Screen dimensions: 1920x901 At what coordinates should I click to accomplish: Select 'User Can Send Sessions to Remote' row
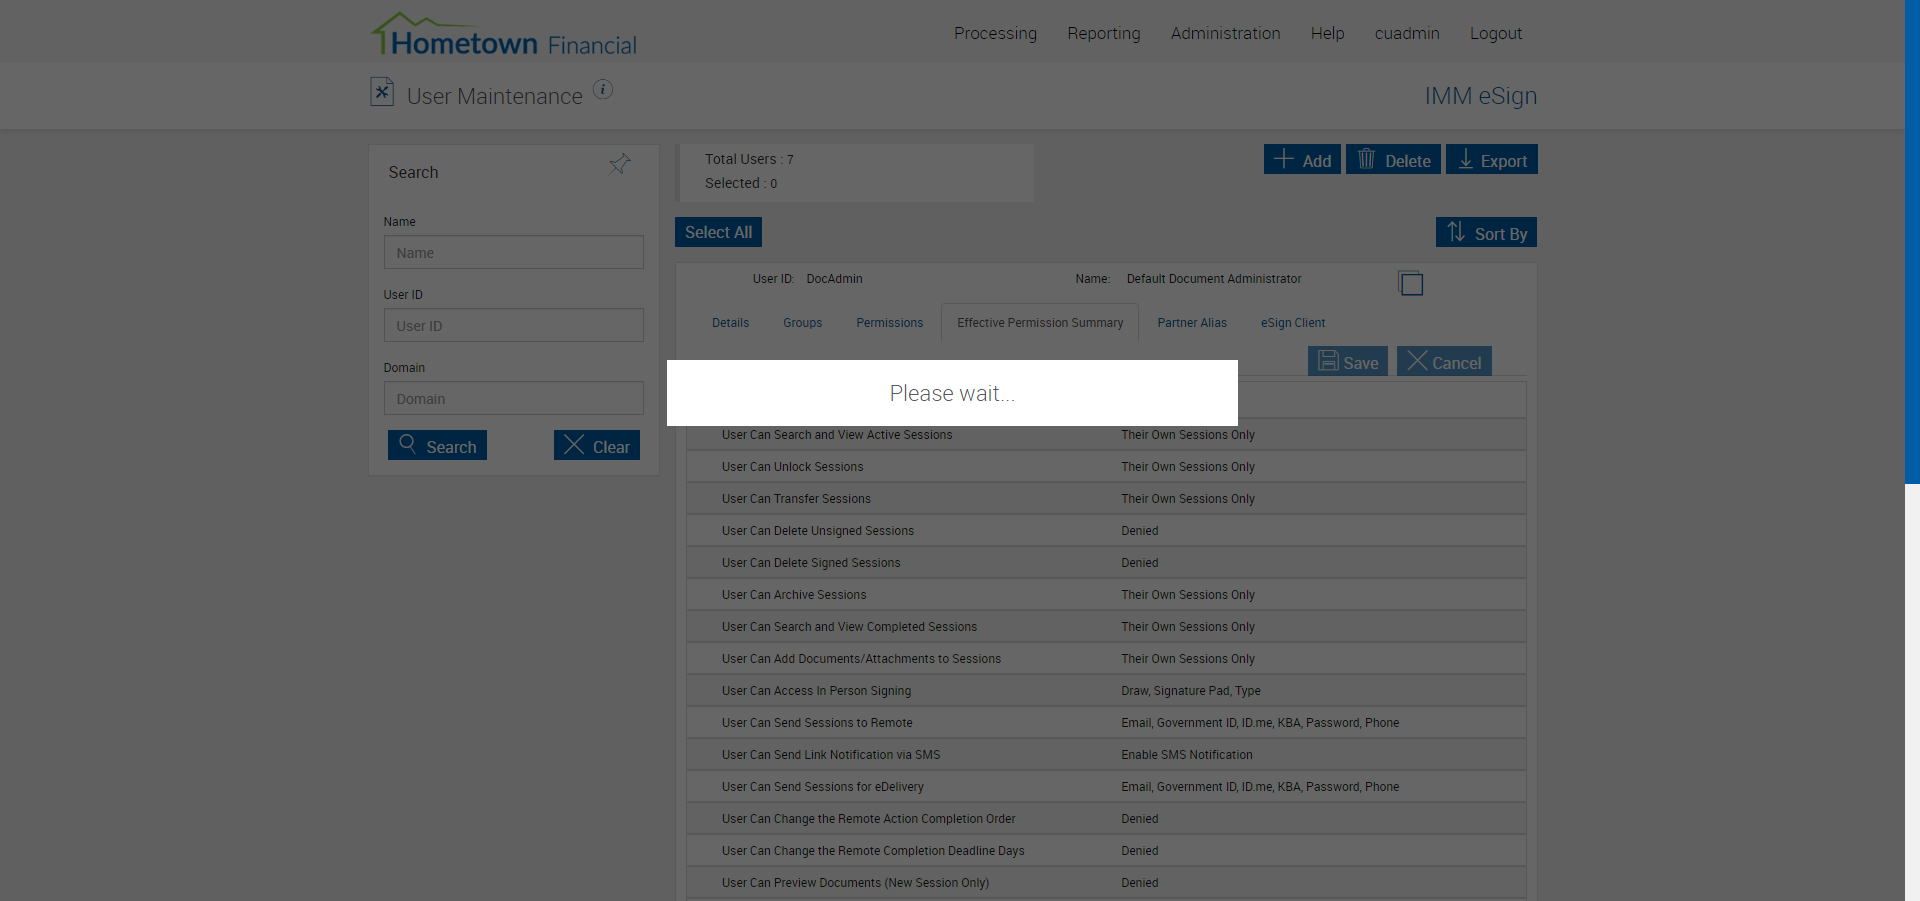click(1106, 723)
